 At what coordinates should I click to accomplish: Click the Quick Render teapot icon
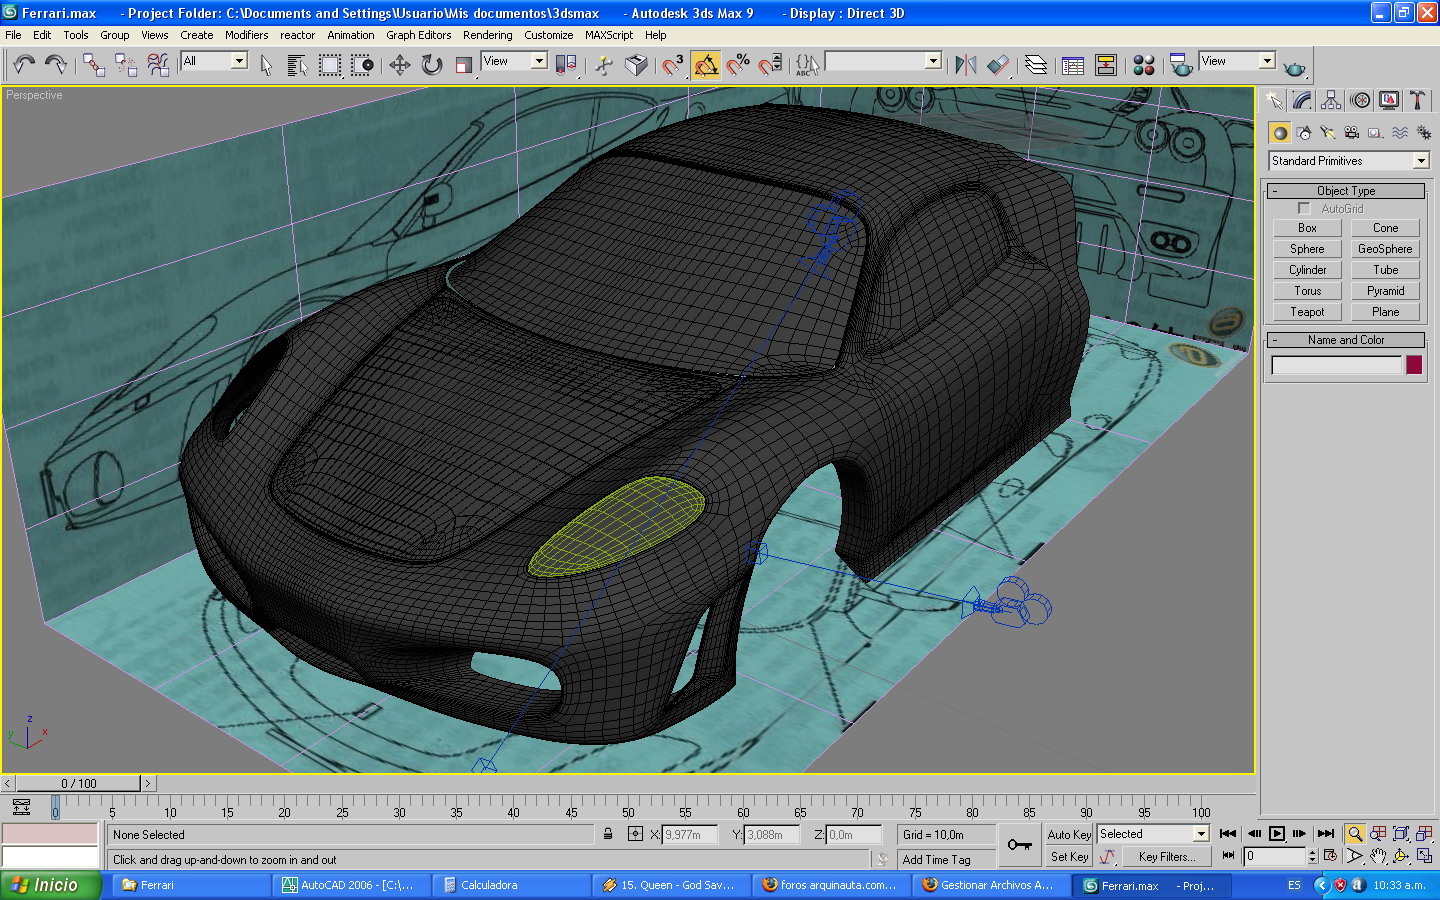[x=1294, y=67]
